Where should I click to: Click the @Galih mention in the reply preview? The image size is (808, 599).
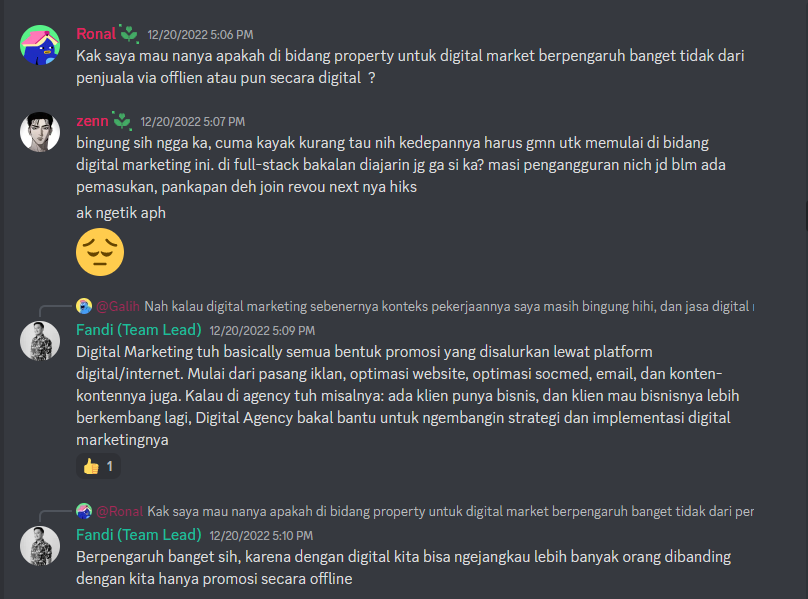(x=118, y=306)
